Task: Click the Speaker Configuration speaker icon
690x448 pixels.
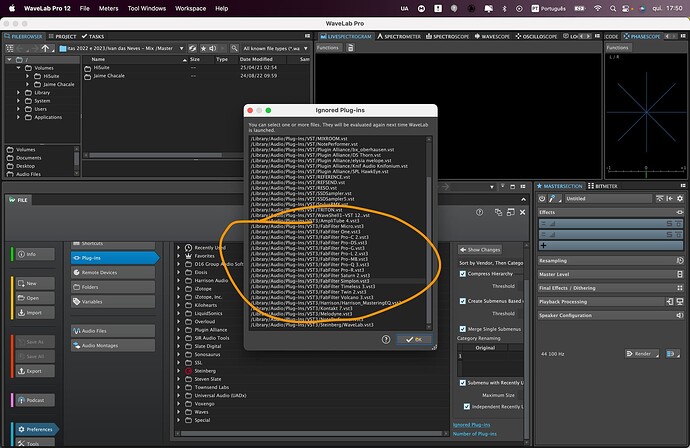Action: point(680,315)
